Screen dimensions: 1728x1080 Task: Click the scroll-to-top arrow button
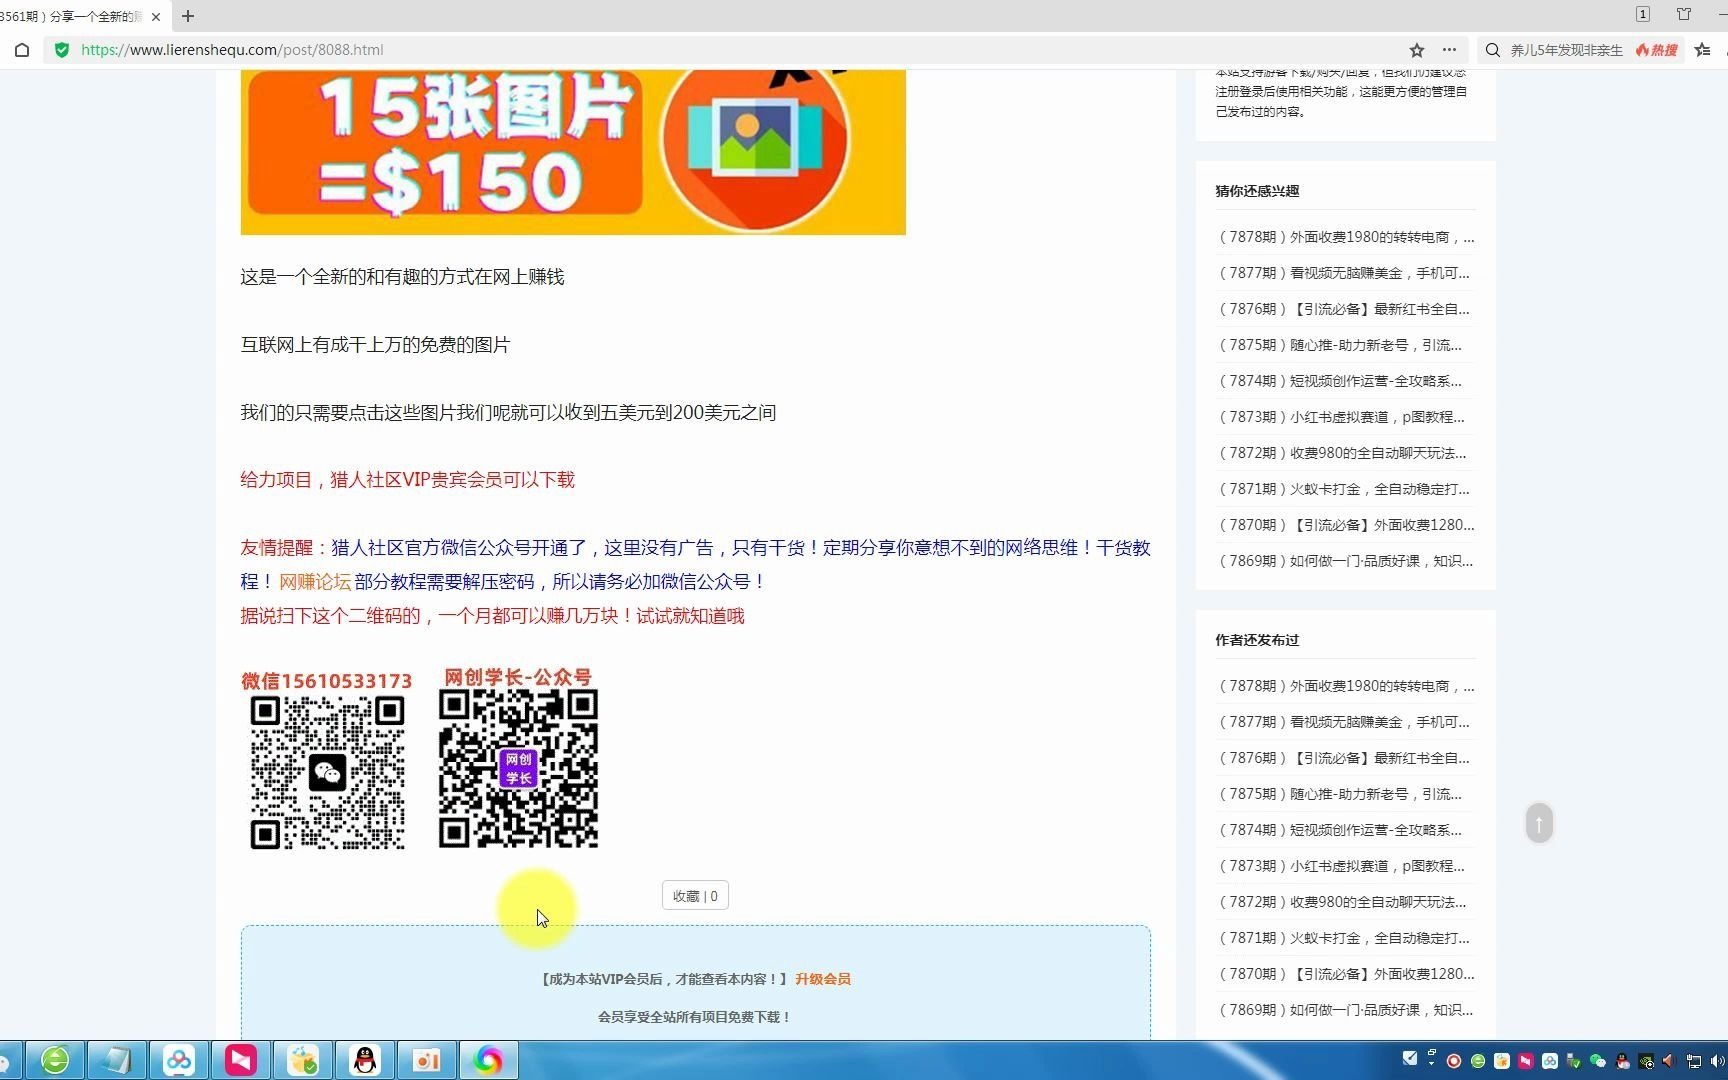pyautogui.click(x=1539, y=823)
